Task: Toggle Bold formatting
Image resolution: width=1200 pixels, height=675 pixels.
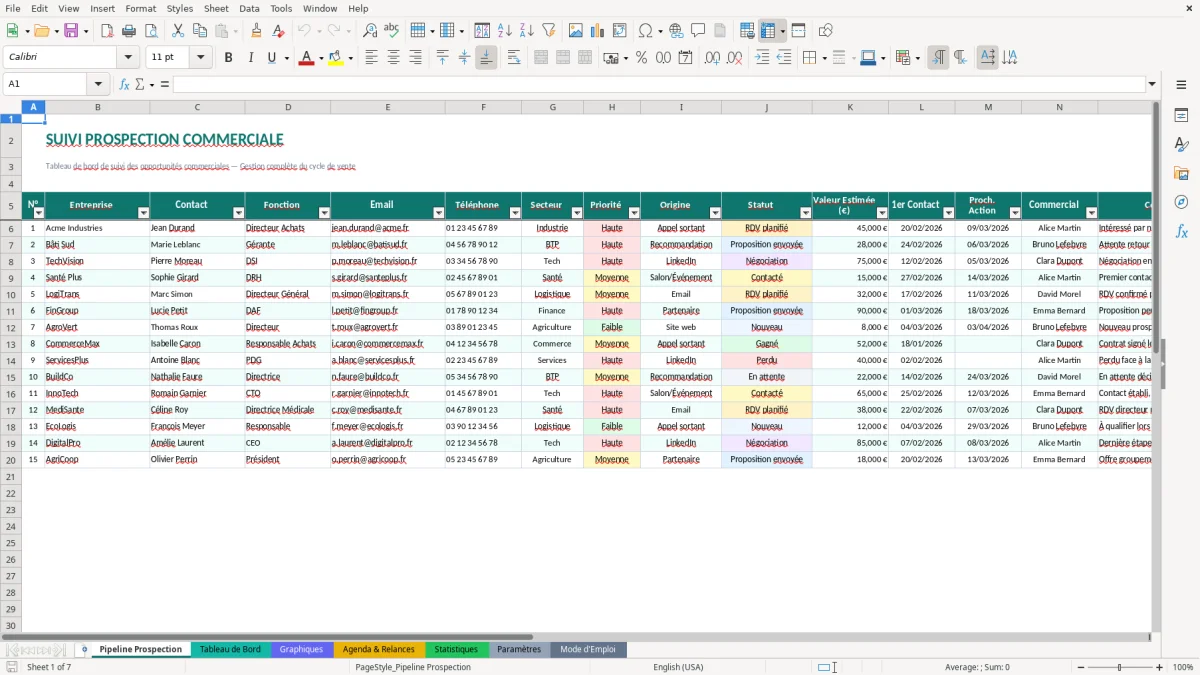Action: [x=228, y=58]
